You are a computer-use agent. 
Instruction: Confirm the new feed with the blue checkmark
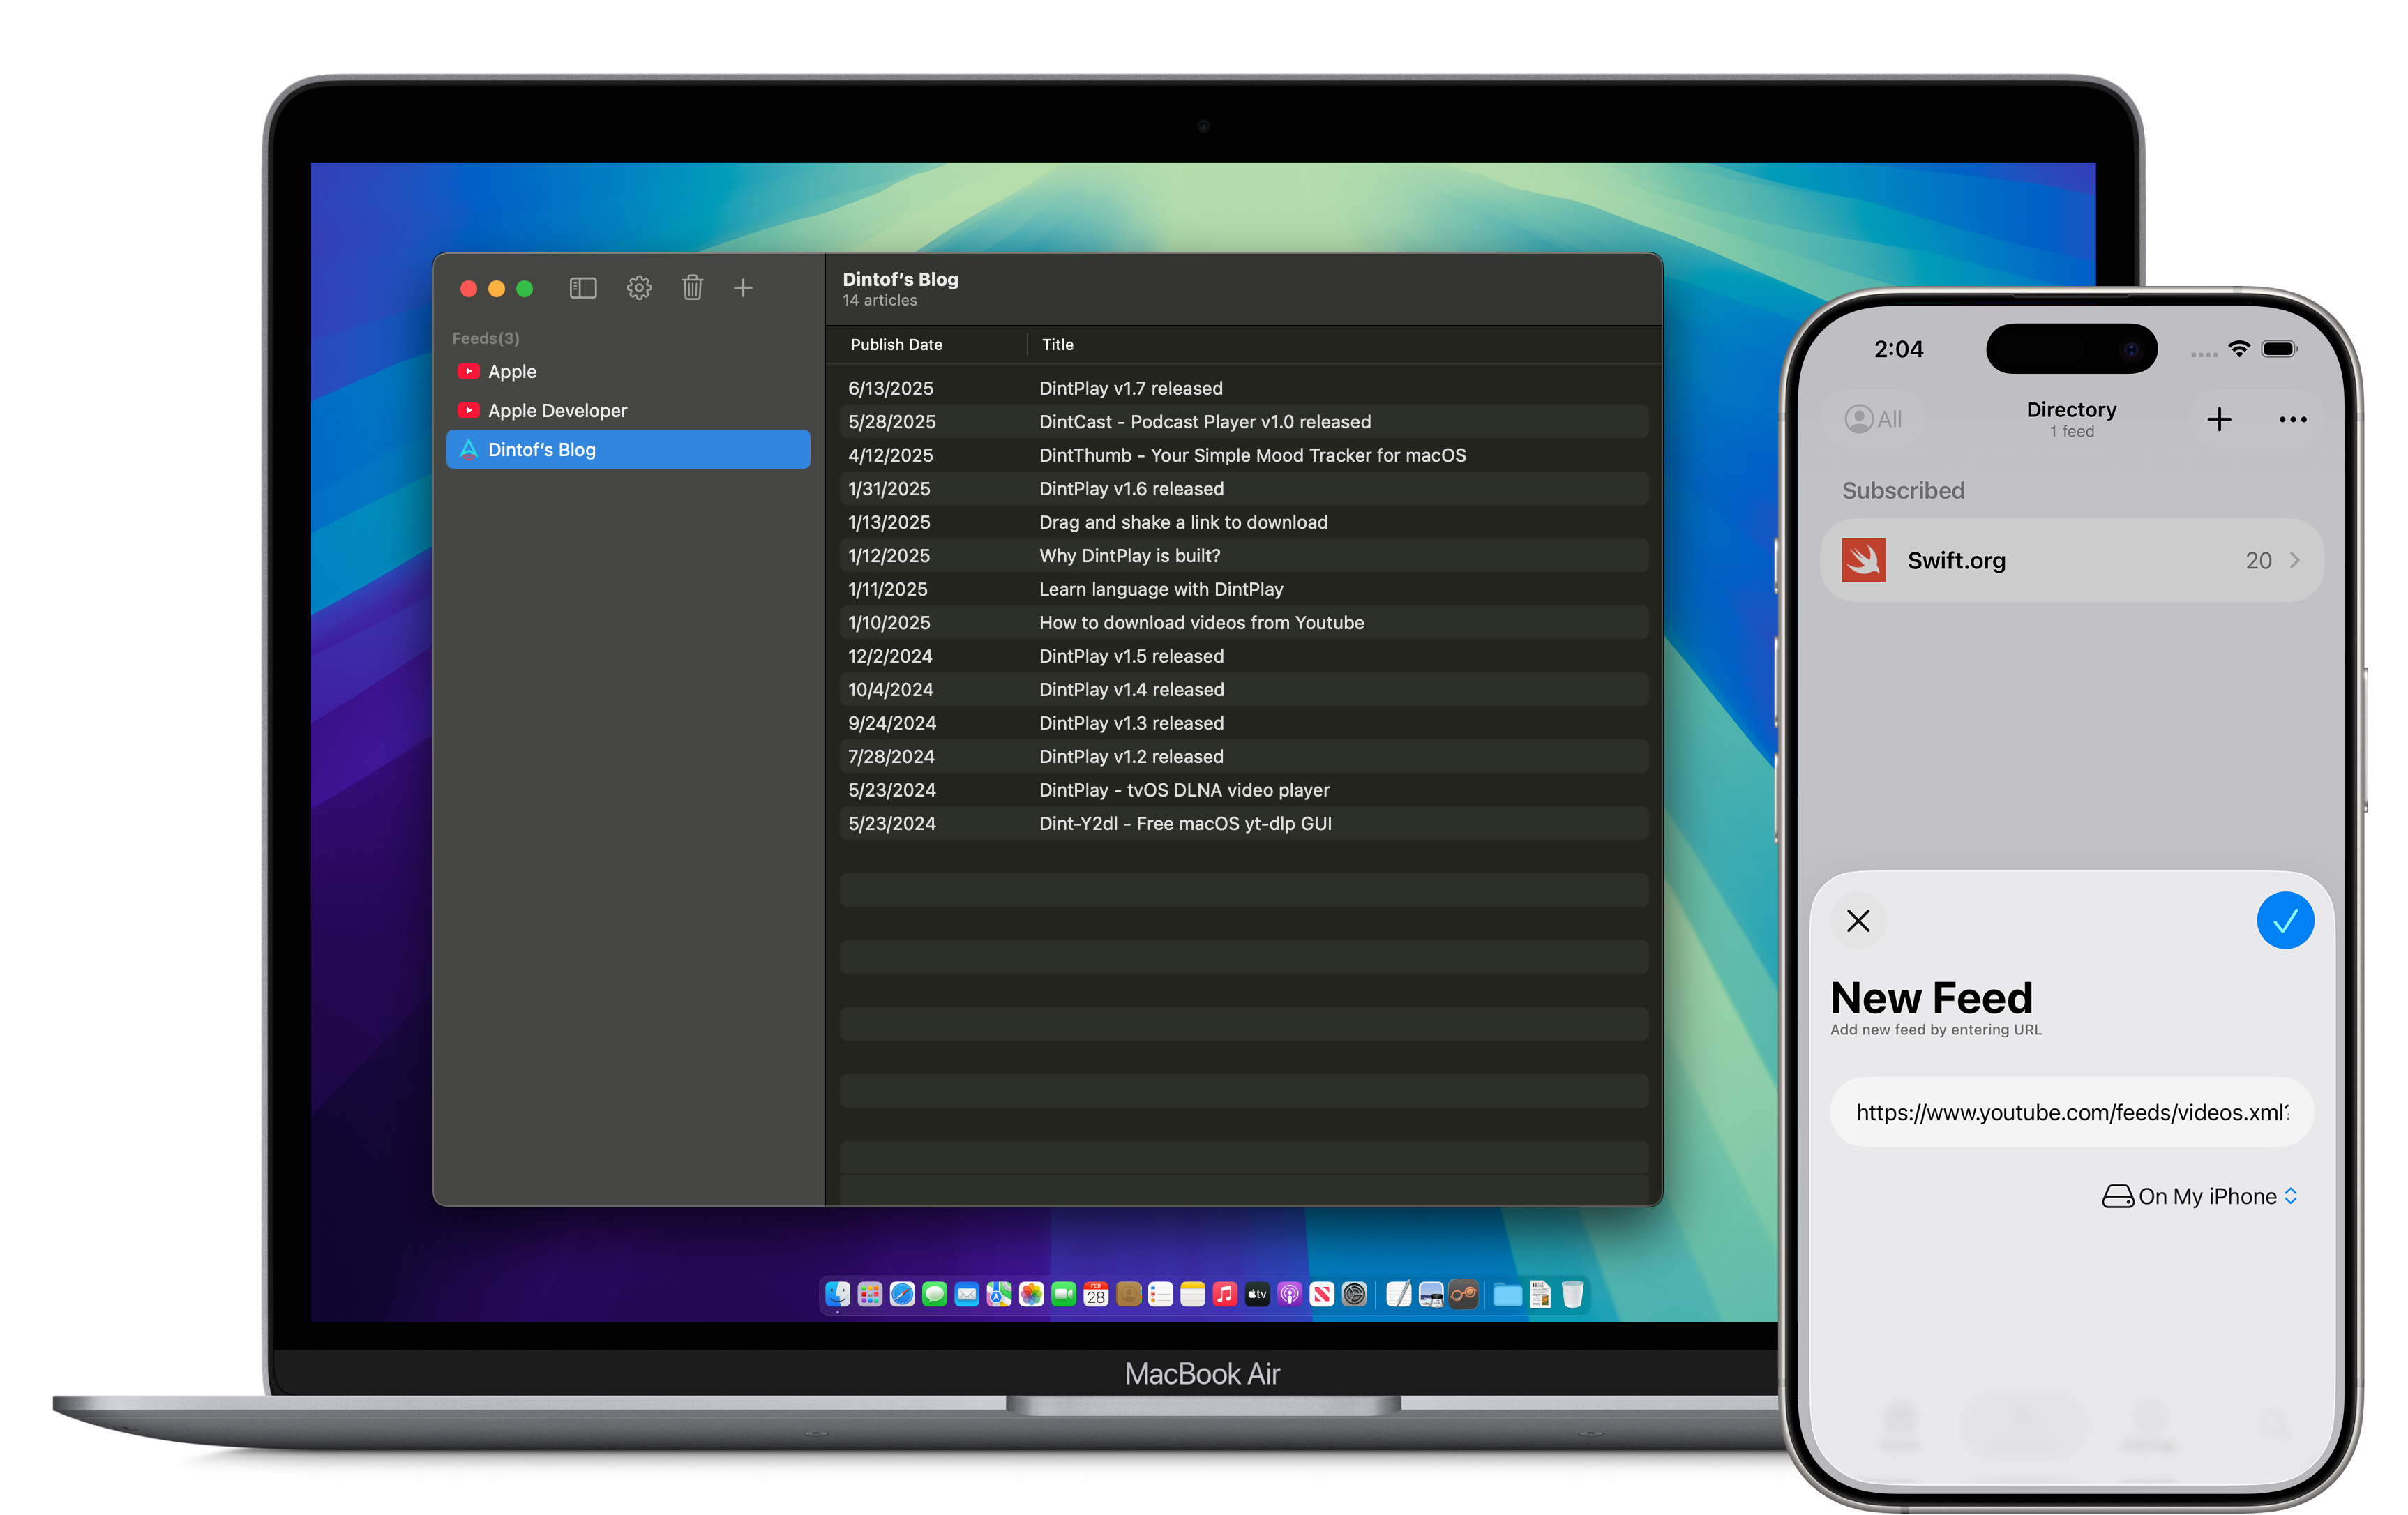[2285, 920]
